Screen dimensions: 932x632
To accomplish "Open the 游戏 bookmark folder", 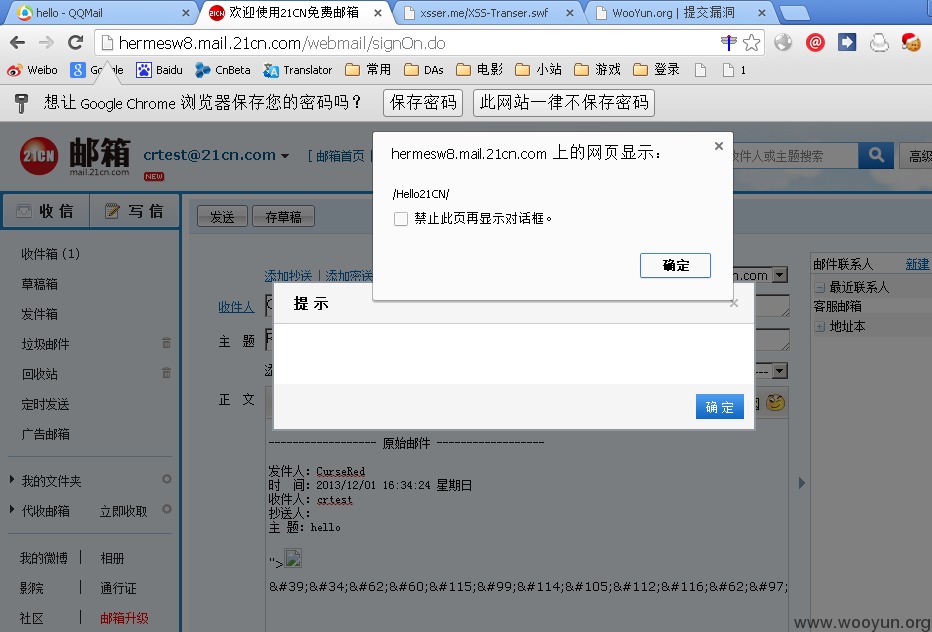I will (x=597, y=70).
